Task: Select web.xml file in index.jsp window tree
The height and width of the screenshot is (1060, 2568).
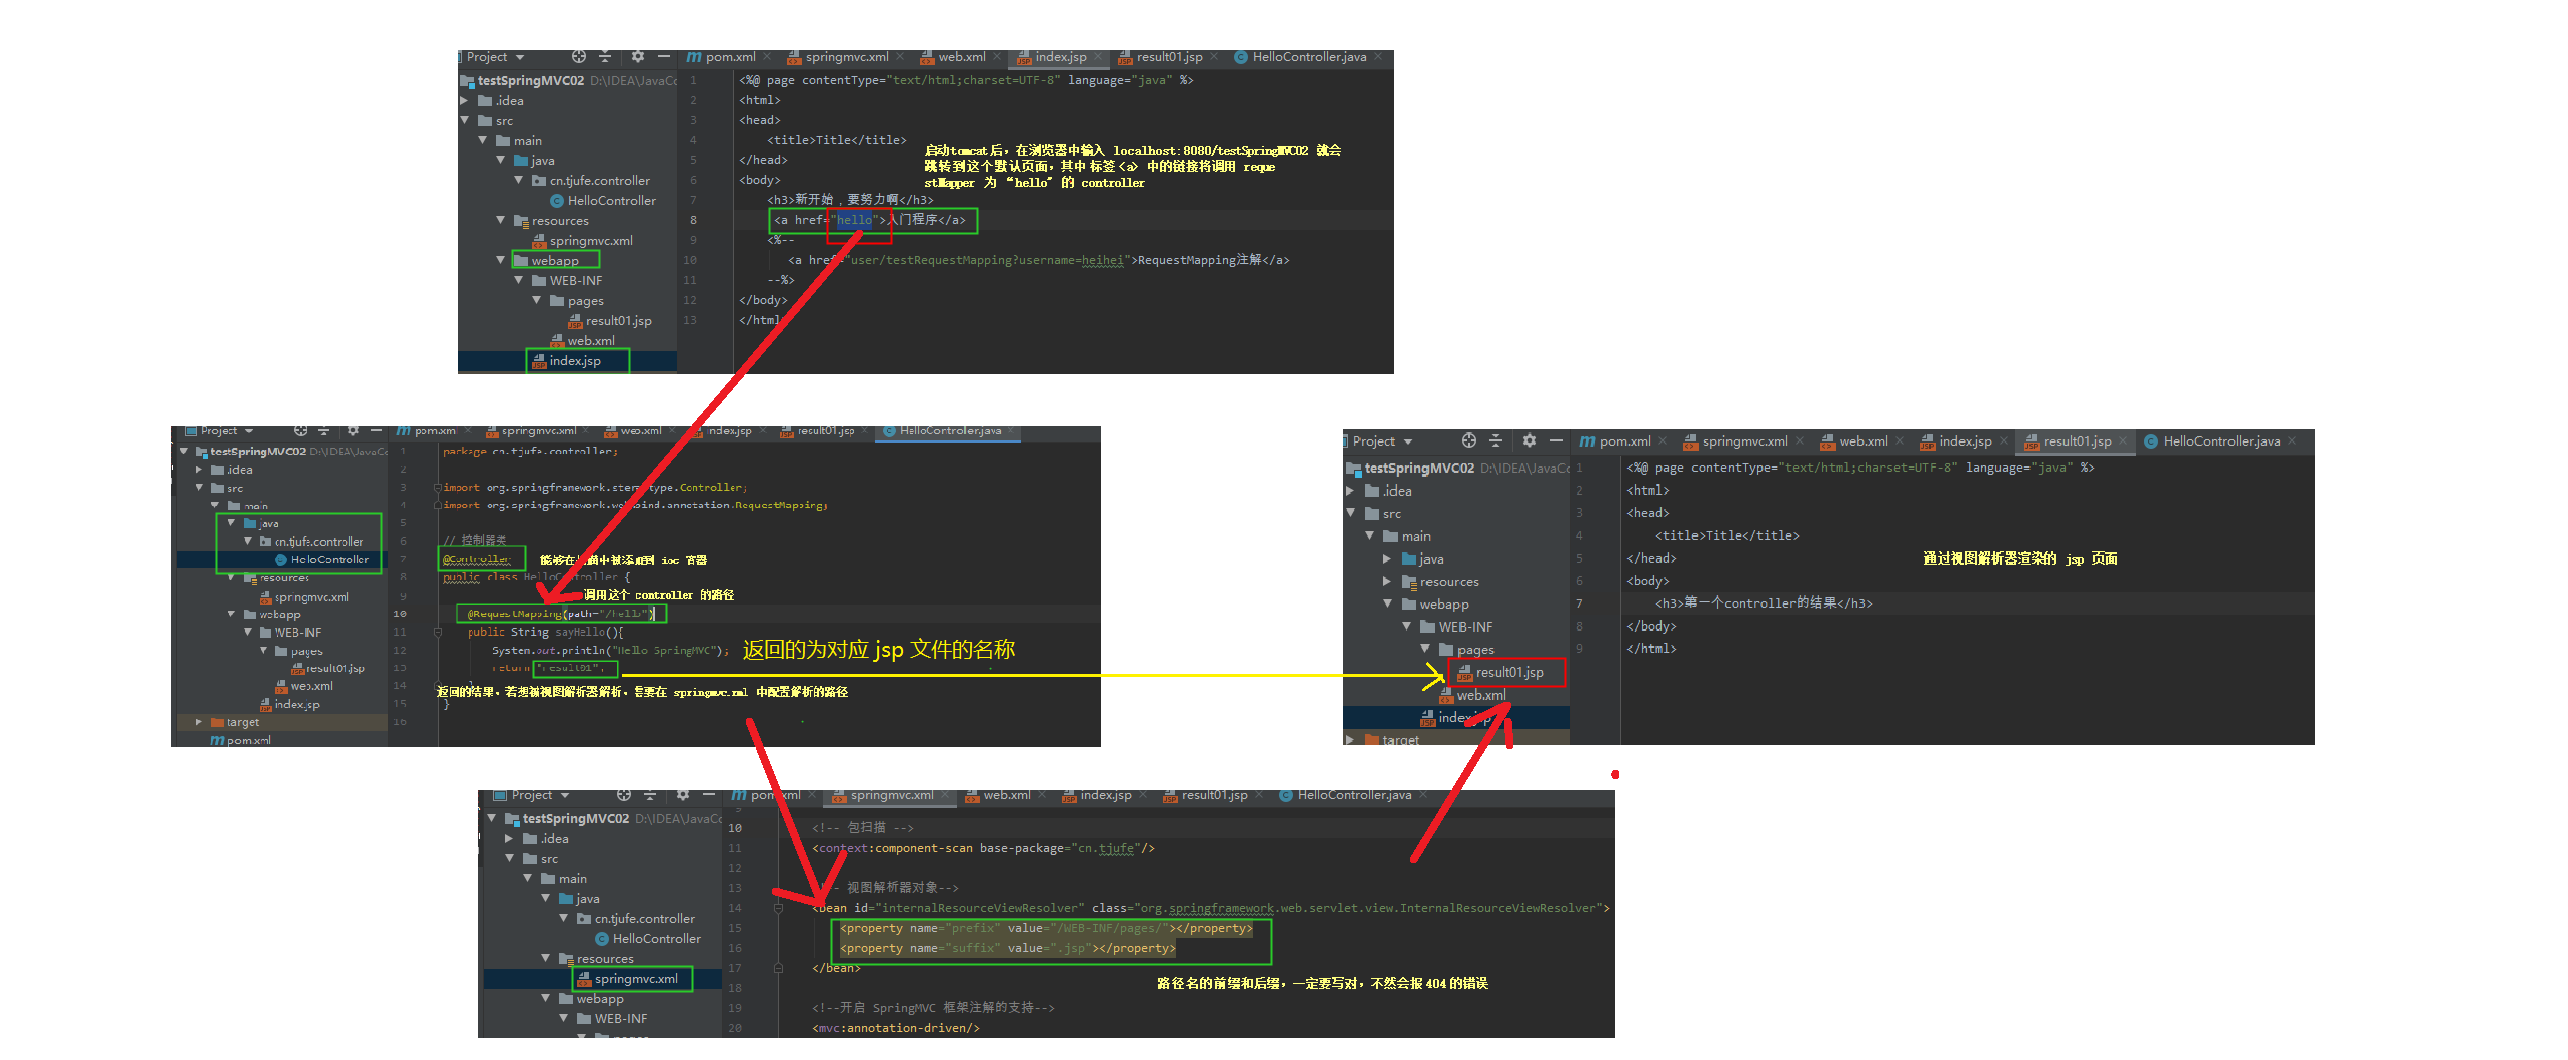Action: [x=582, y=341]
